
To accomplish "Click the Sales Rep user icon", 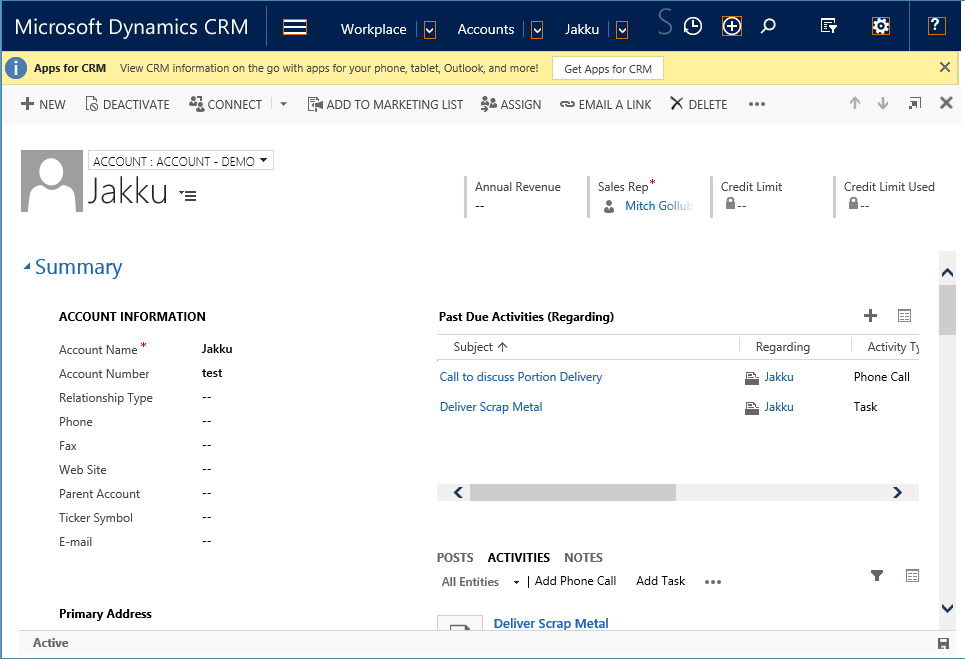I will pos(609,206).
